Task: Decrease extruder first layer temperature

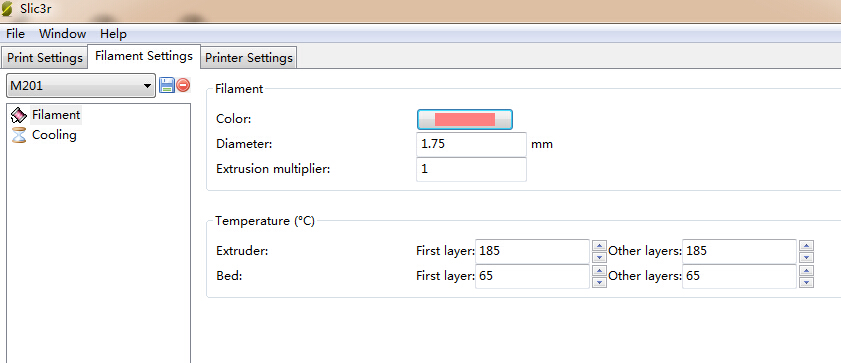Action: pos(599,257)
